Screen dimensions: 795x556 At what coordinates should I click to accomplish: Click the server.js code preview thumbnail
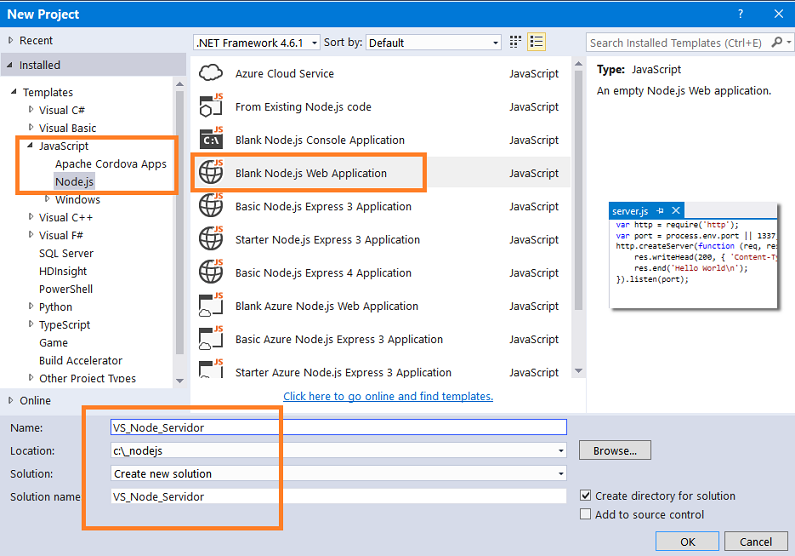(x=693, y=255)
